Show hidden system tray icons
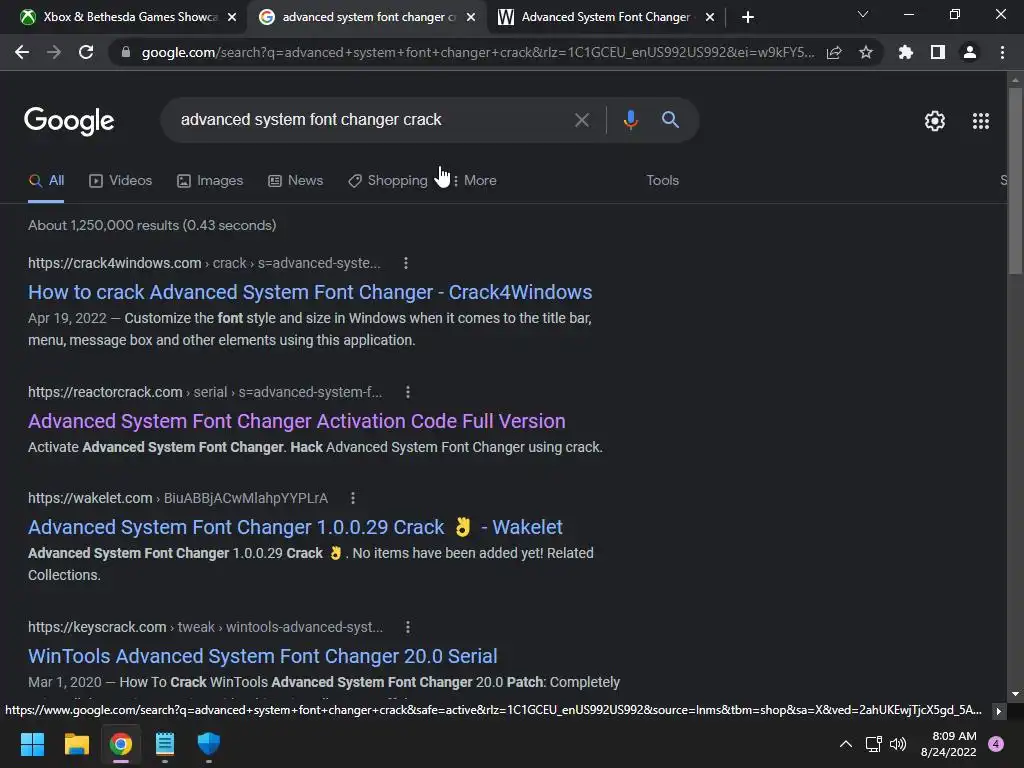 coord(846,744)
